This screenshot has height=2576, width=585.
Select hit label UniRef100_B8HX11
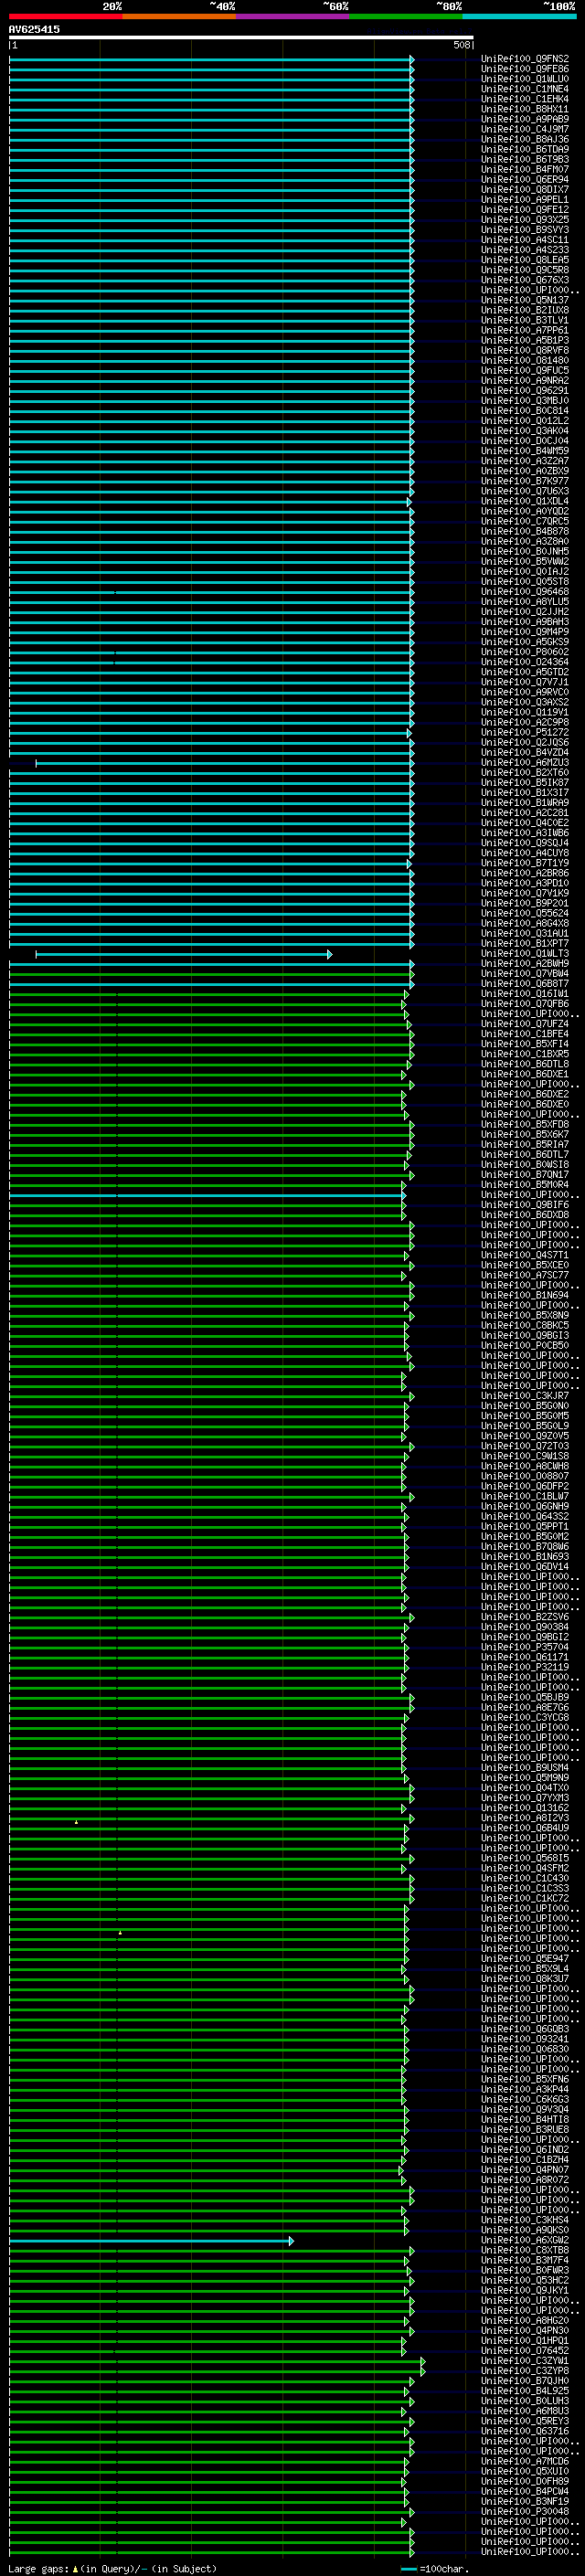(525, 109)
